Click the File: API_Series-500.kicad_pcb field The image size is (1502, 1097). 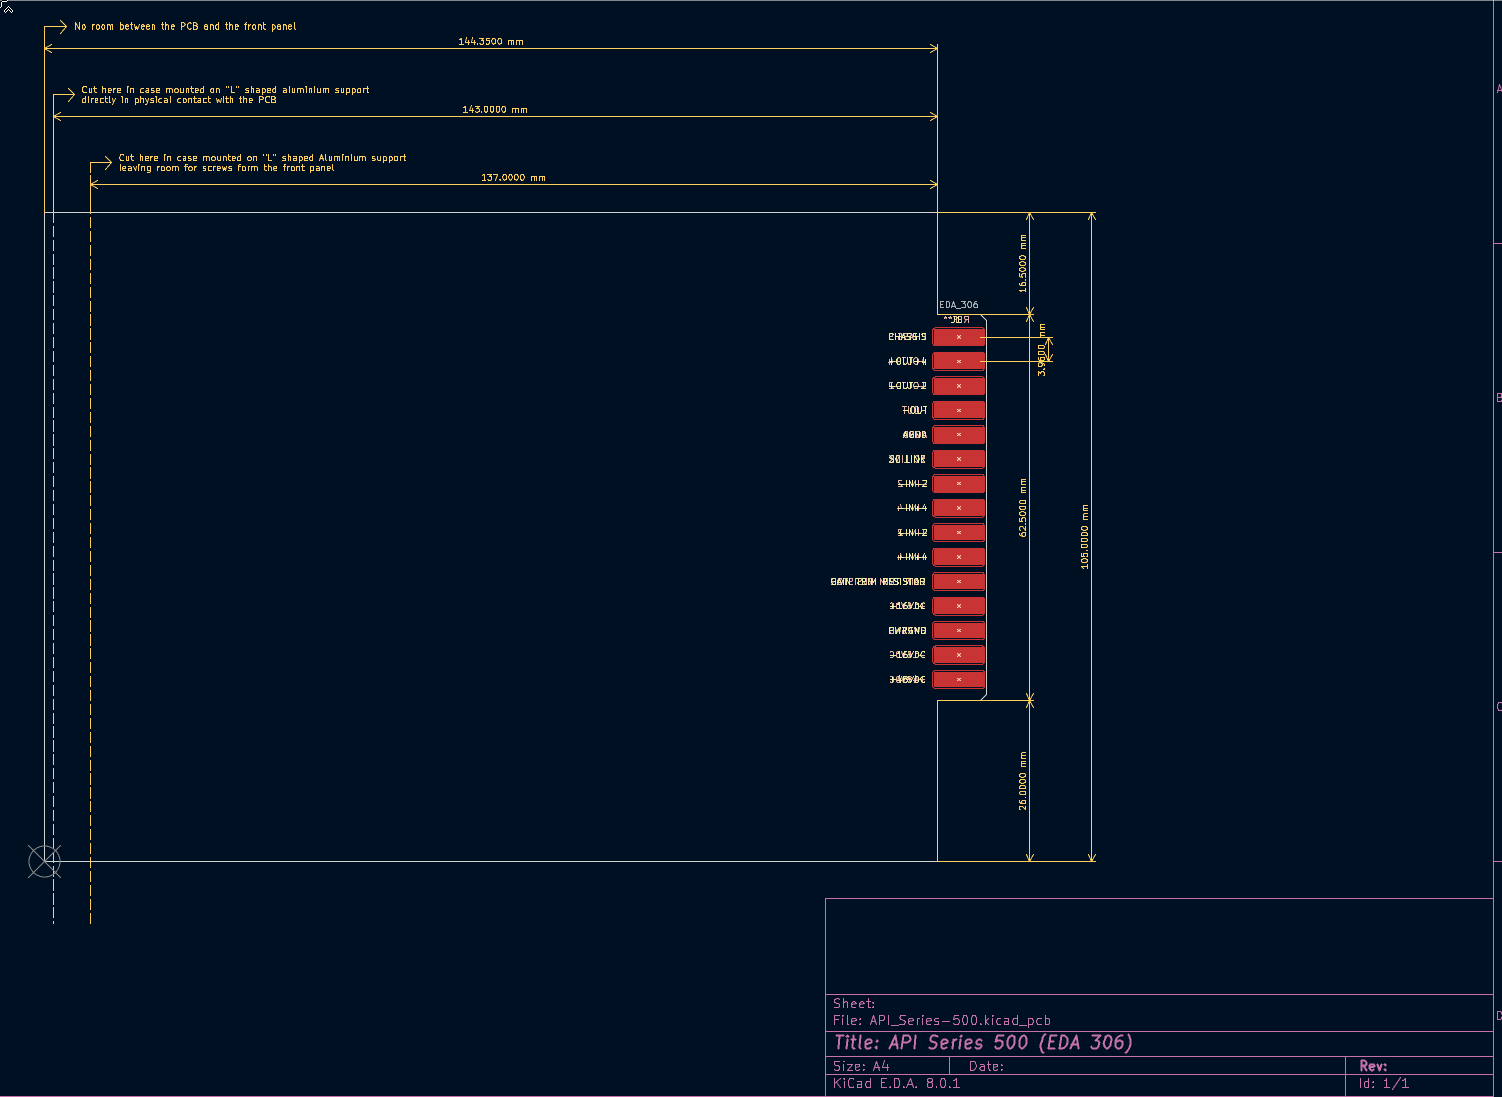click(941, 1021)
